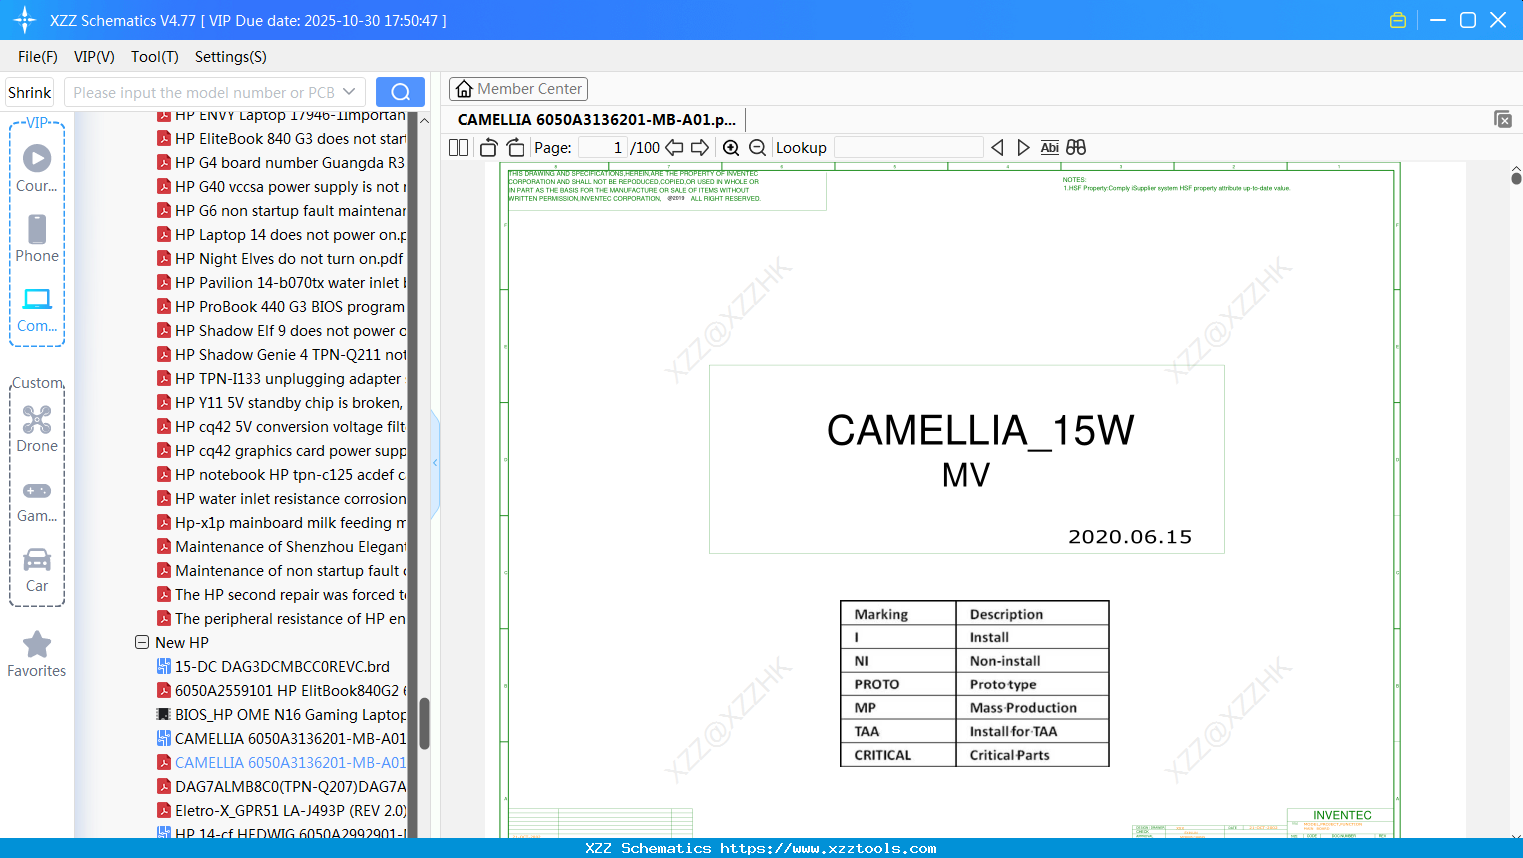The image size is (1523, 858).
Task: Open The HP second repair was forced file
Action: [x=282, y=595]
